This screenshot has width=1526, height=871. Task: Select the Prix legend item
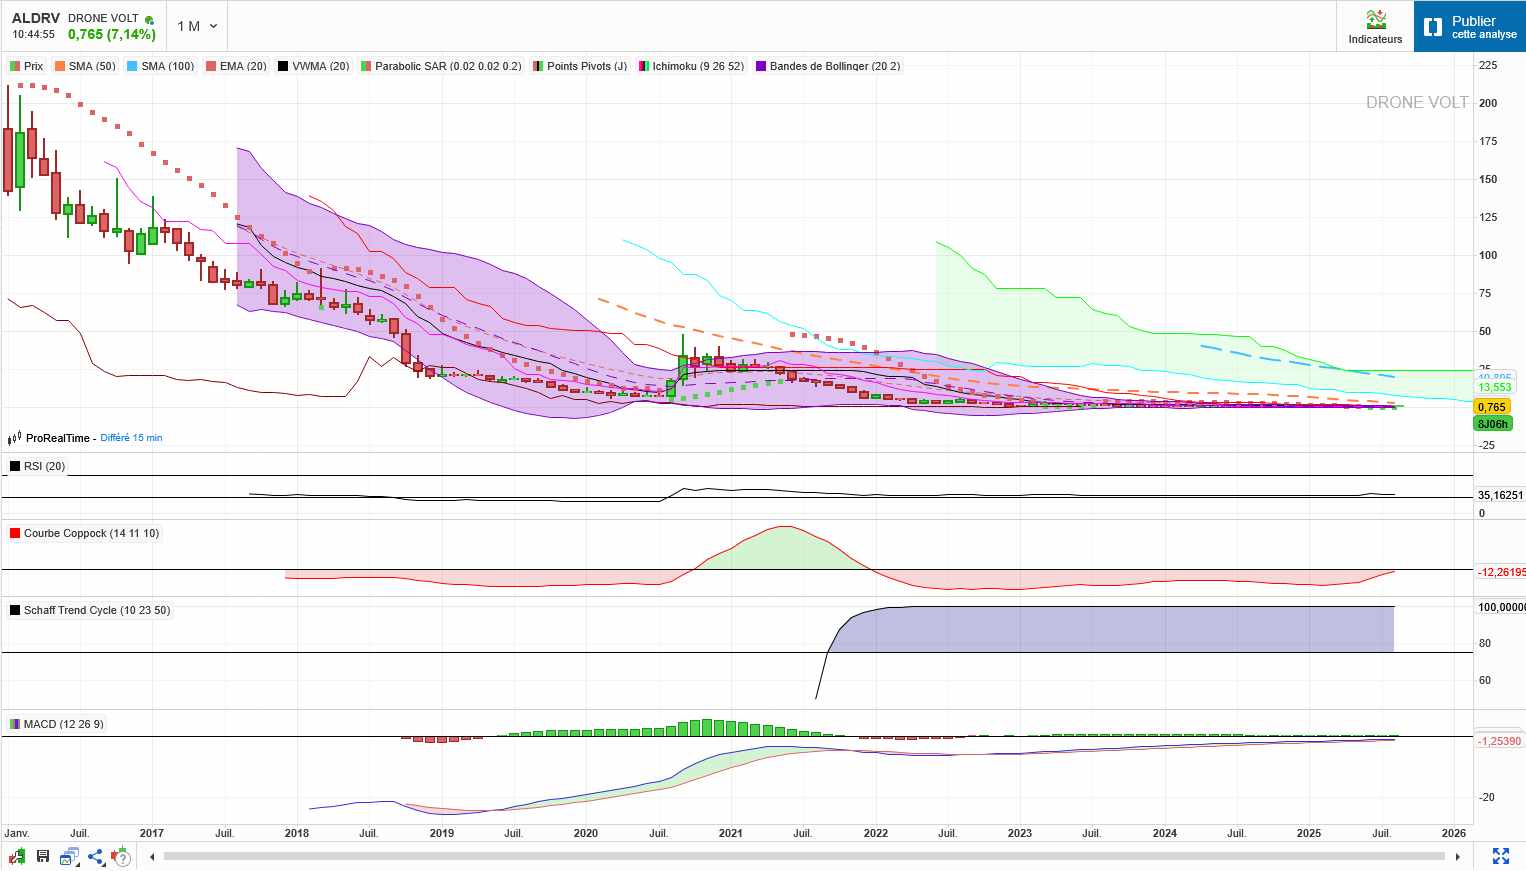point(27,66)
